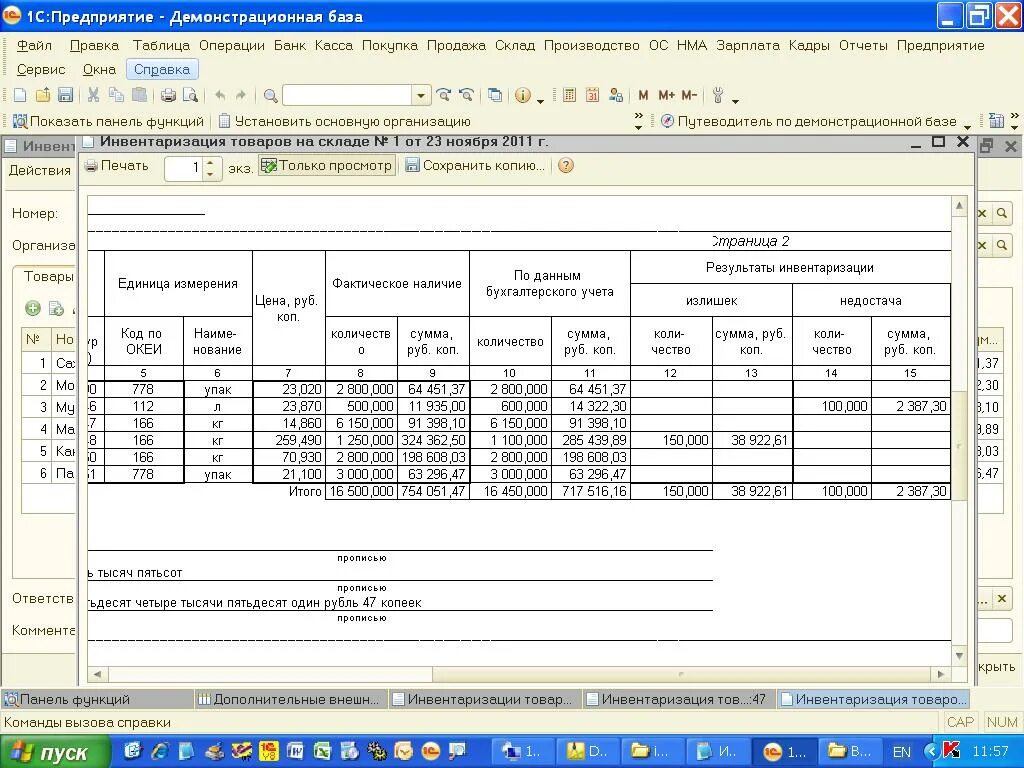Open Путеводитель по демонстрационной базе dropdown arrow

tap(967, 125)
